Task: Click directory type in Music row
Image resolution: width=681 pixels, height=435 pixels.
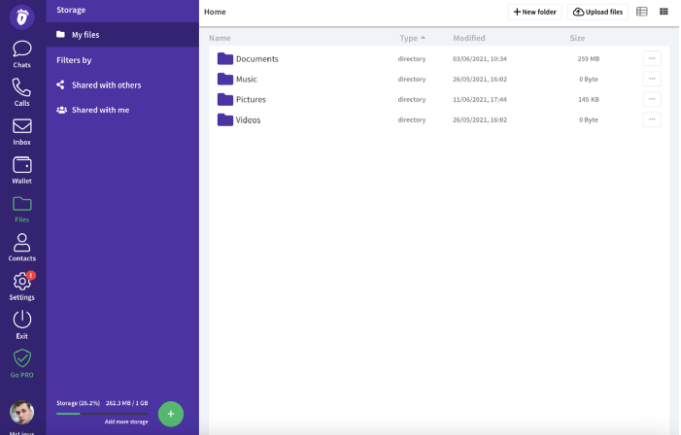Action: pos(411,79)
